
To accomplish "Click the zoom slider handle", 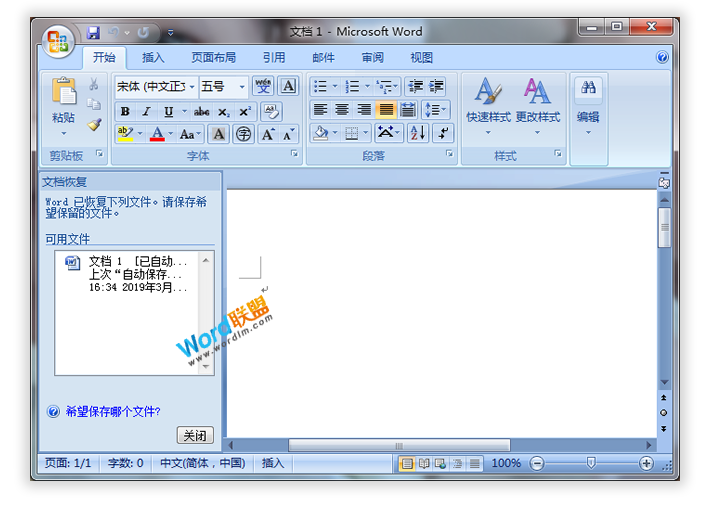I will click(x=591, y=463).
